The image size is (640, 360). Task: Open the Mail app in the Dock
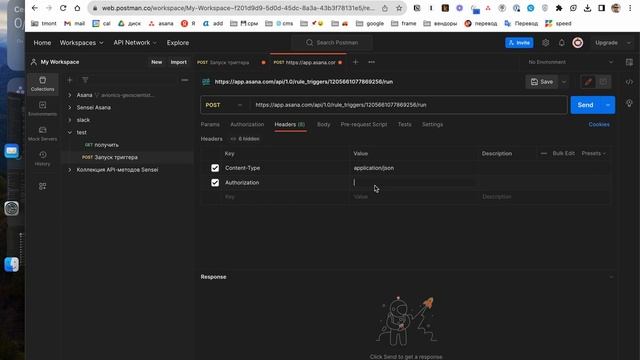pyautogui.click(x=11, y=151)
